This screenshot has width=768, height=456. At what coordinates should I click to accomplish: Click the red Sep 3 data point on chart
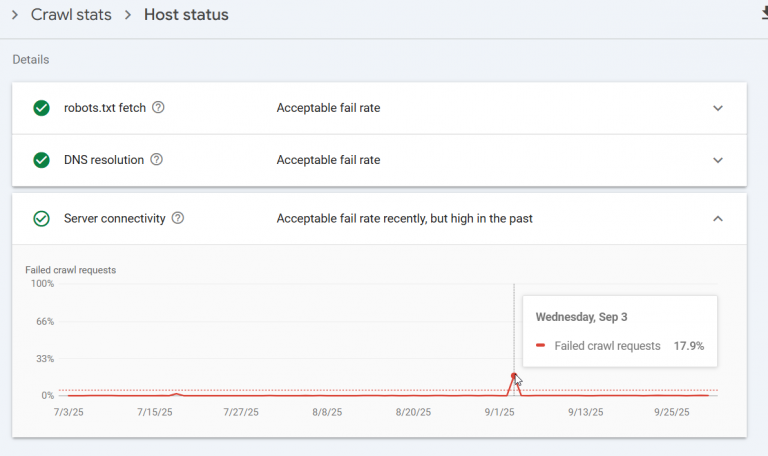pos(514,376)
